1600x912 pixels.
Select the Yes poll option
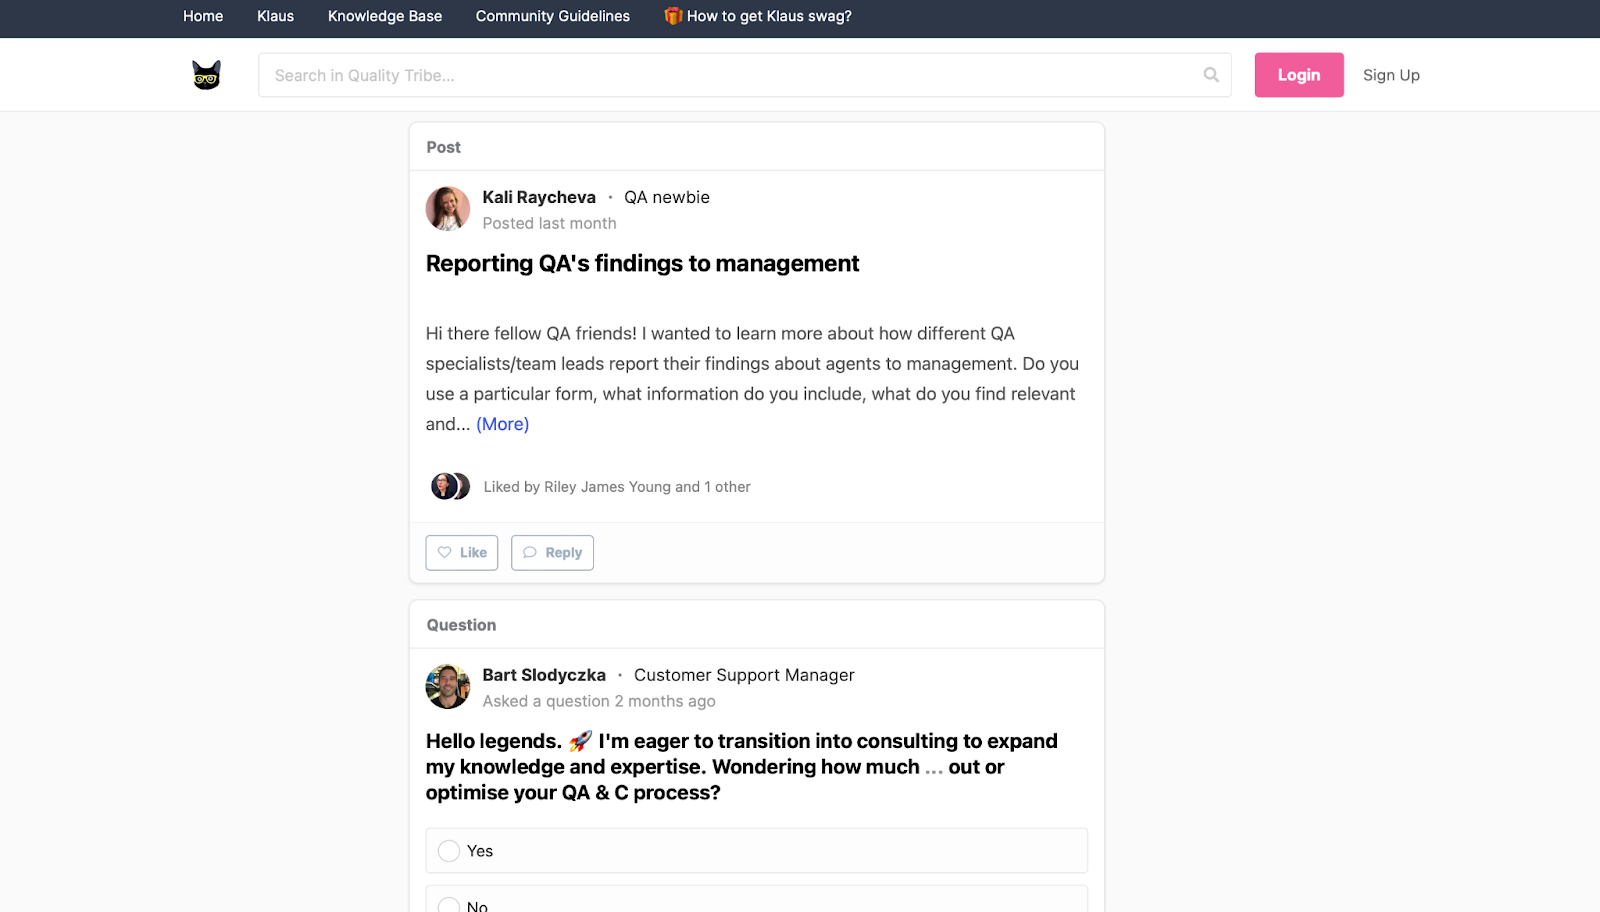pyautogui.click(x=757, y=851)
